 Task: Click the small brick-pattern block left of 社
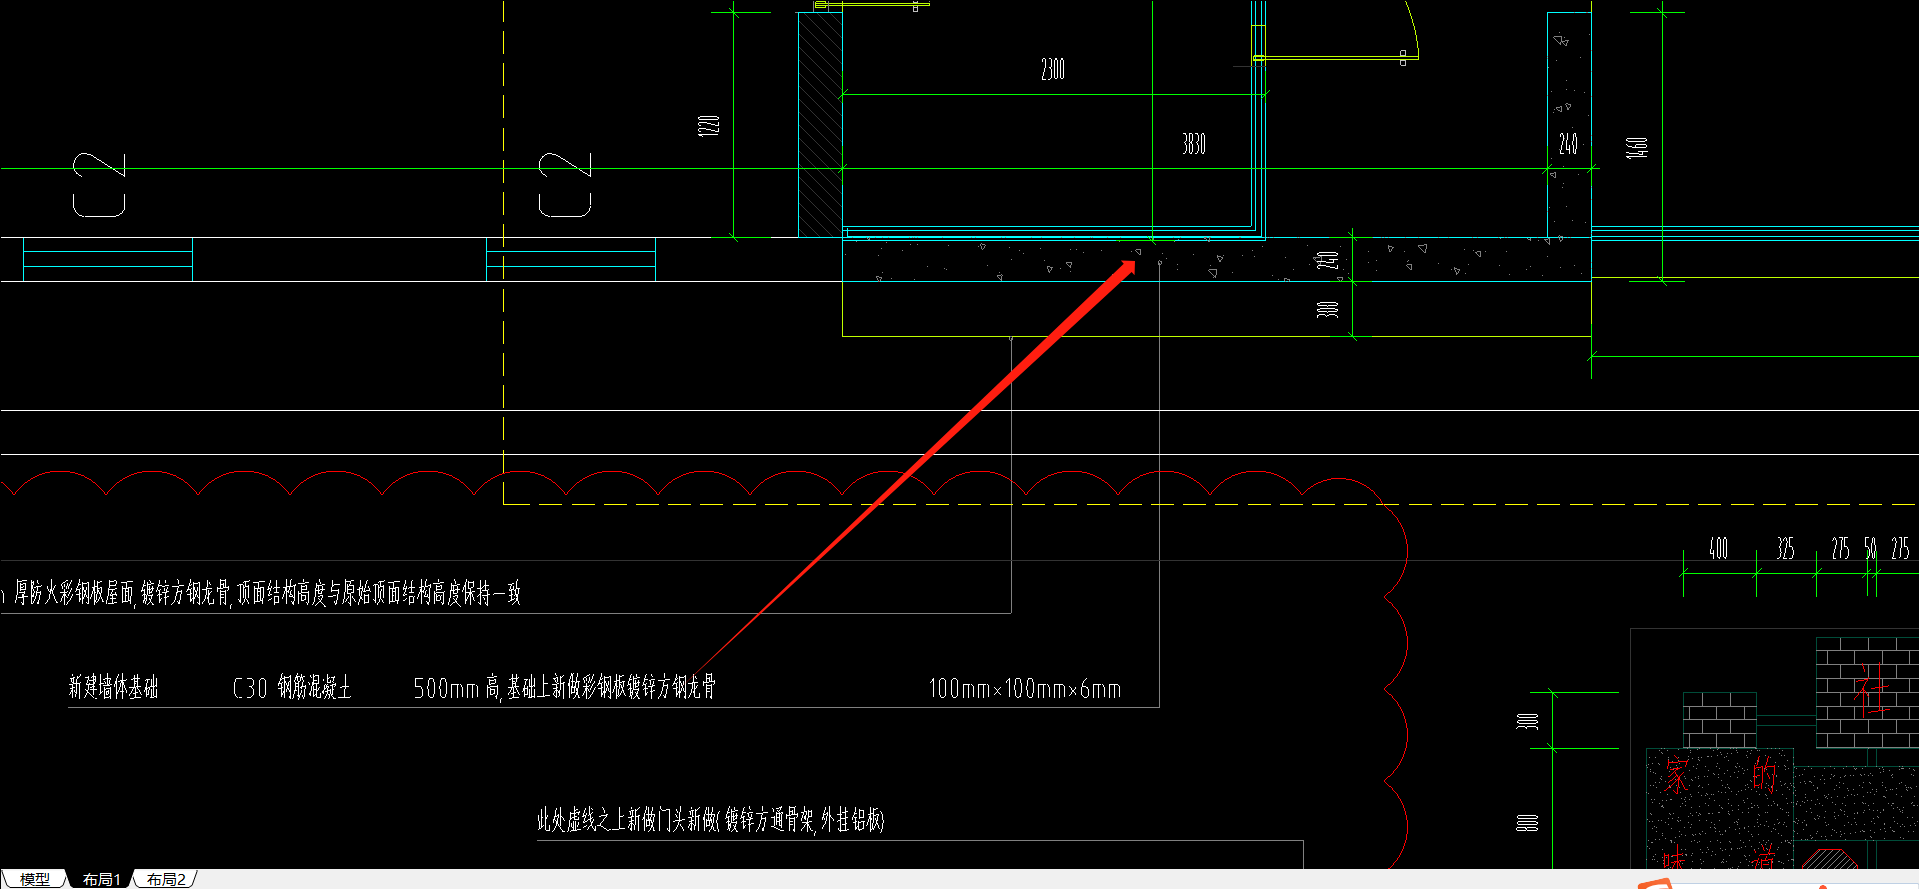pyautogui.click(x=1719, y=719)
